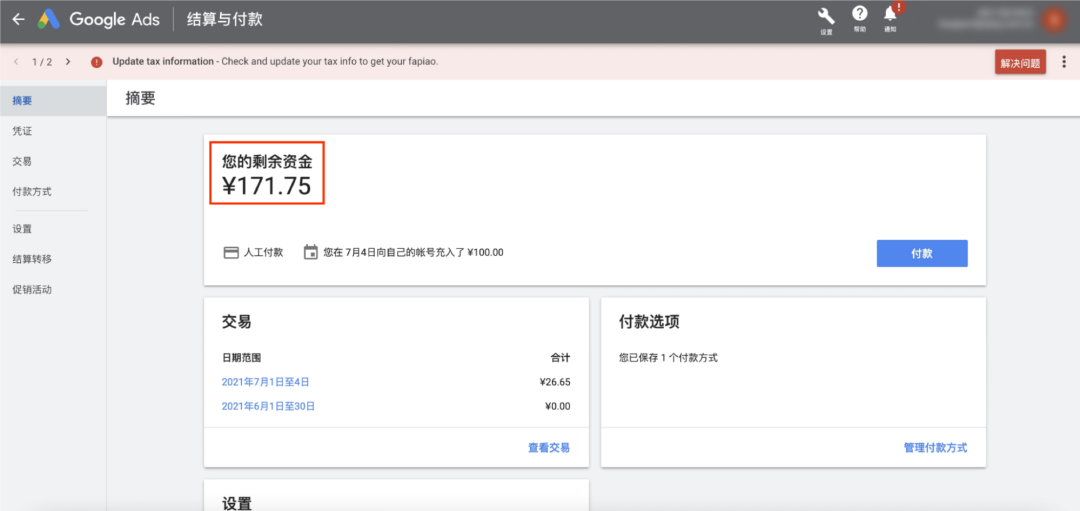The width and height of the screenshot is (1080, 511).
Task: Click the 7月4日 ¥100.00 recharge note
Action: [413, 252]
